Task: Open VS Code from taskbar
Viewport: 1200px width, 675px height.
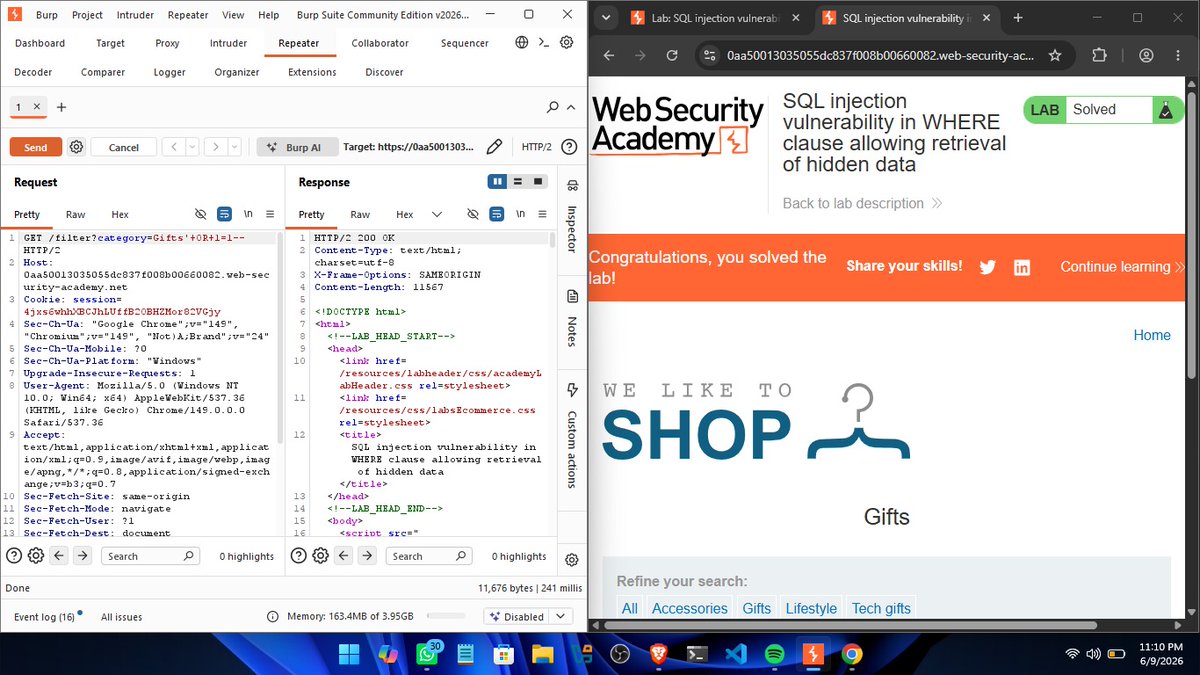Action: pos(735,653)
